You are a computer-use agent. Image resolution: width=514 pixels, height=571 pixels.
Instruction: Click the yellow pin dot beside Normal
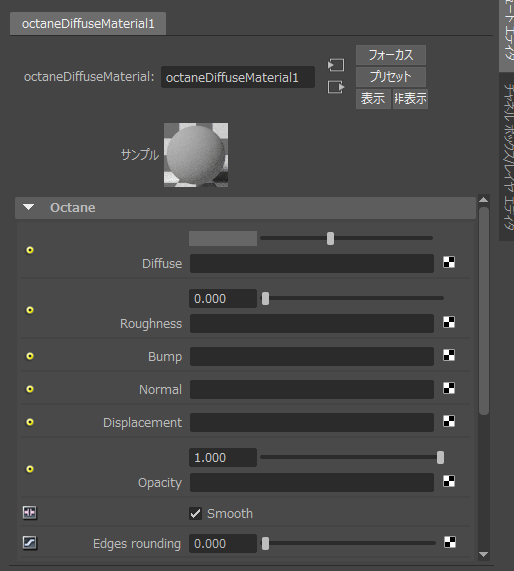coord(30,389)
